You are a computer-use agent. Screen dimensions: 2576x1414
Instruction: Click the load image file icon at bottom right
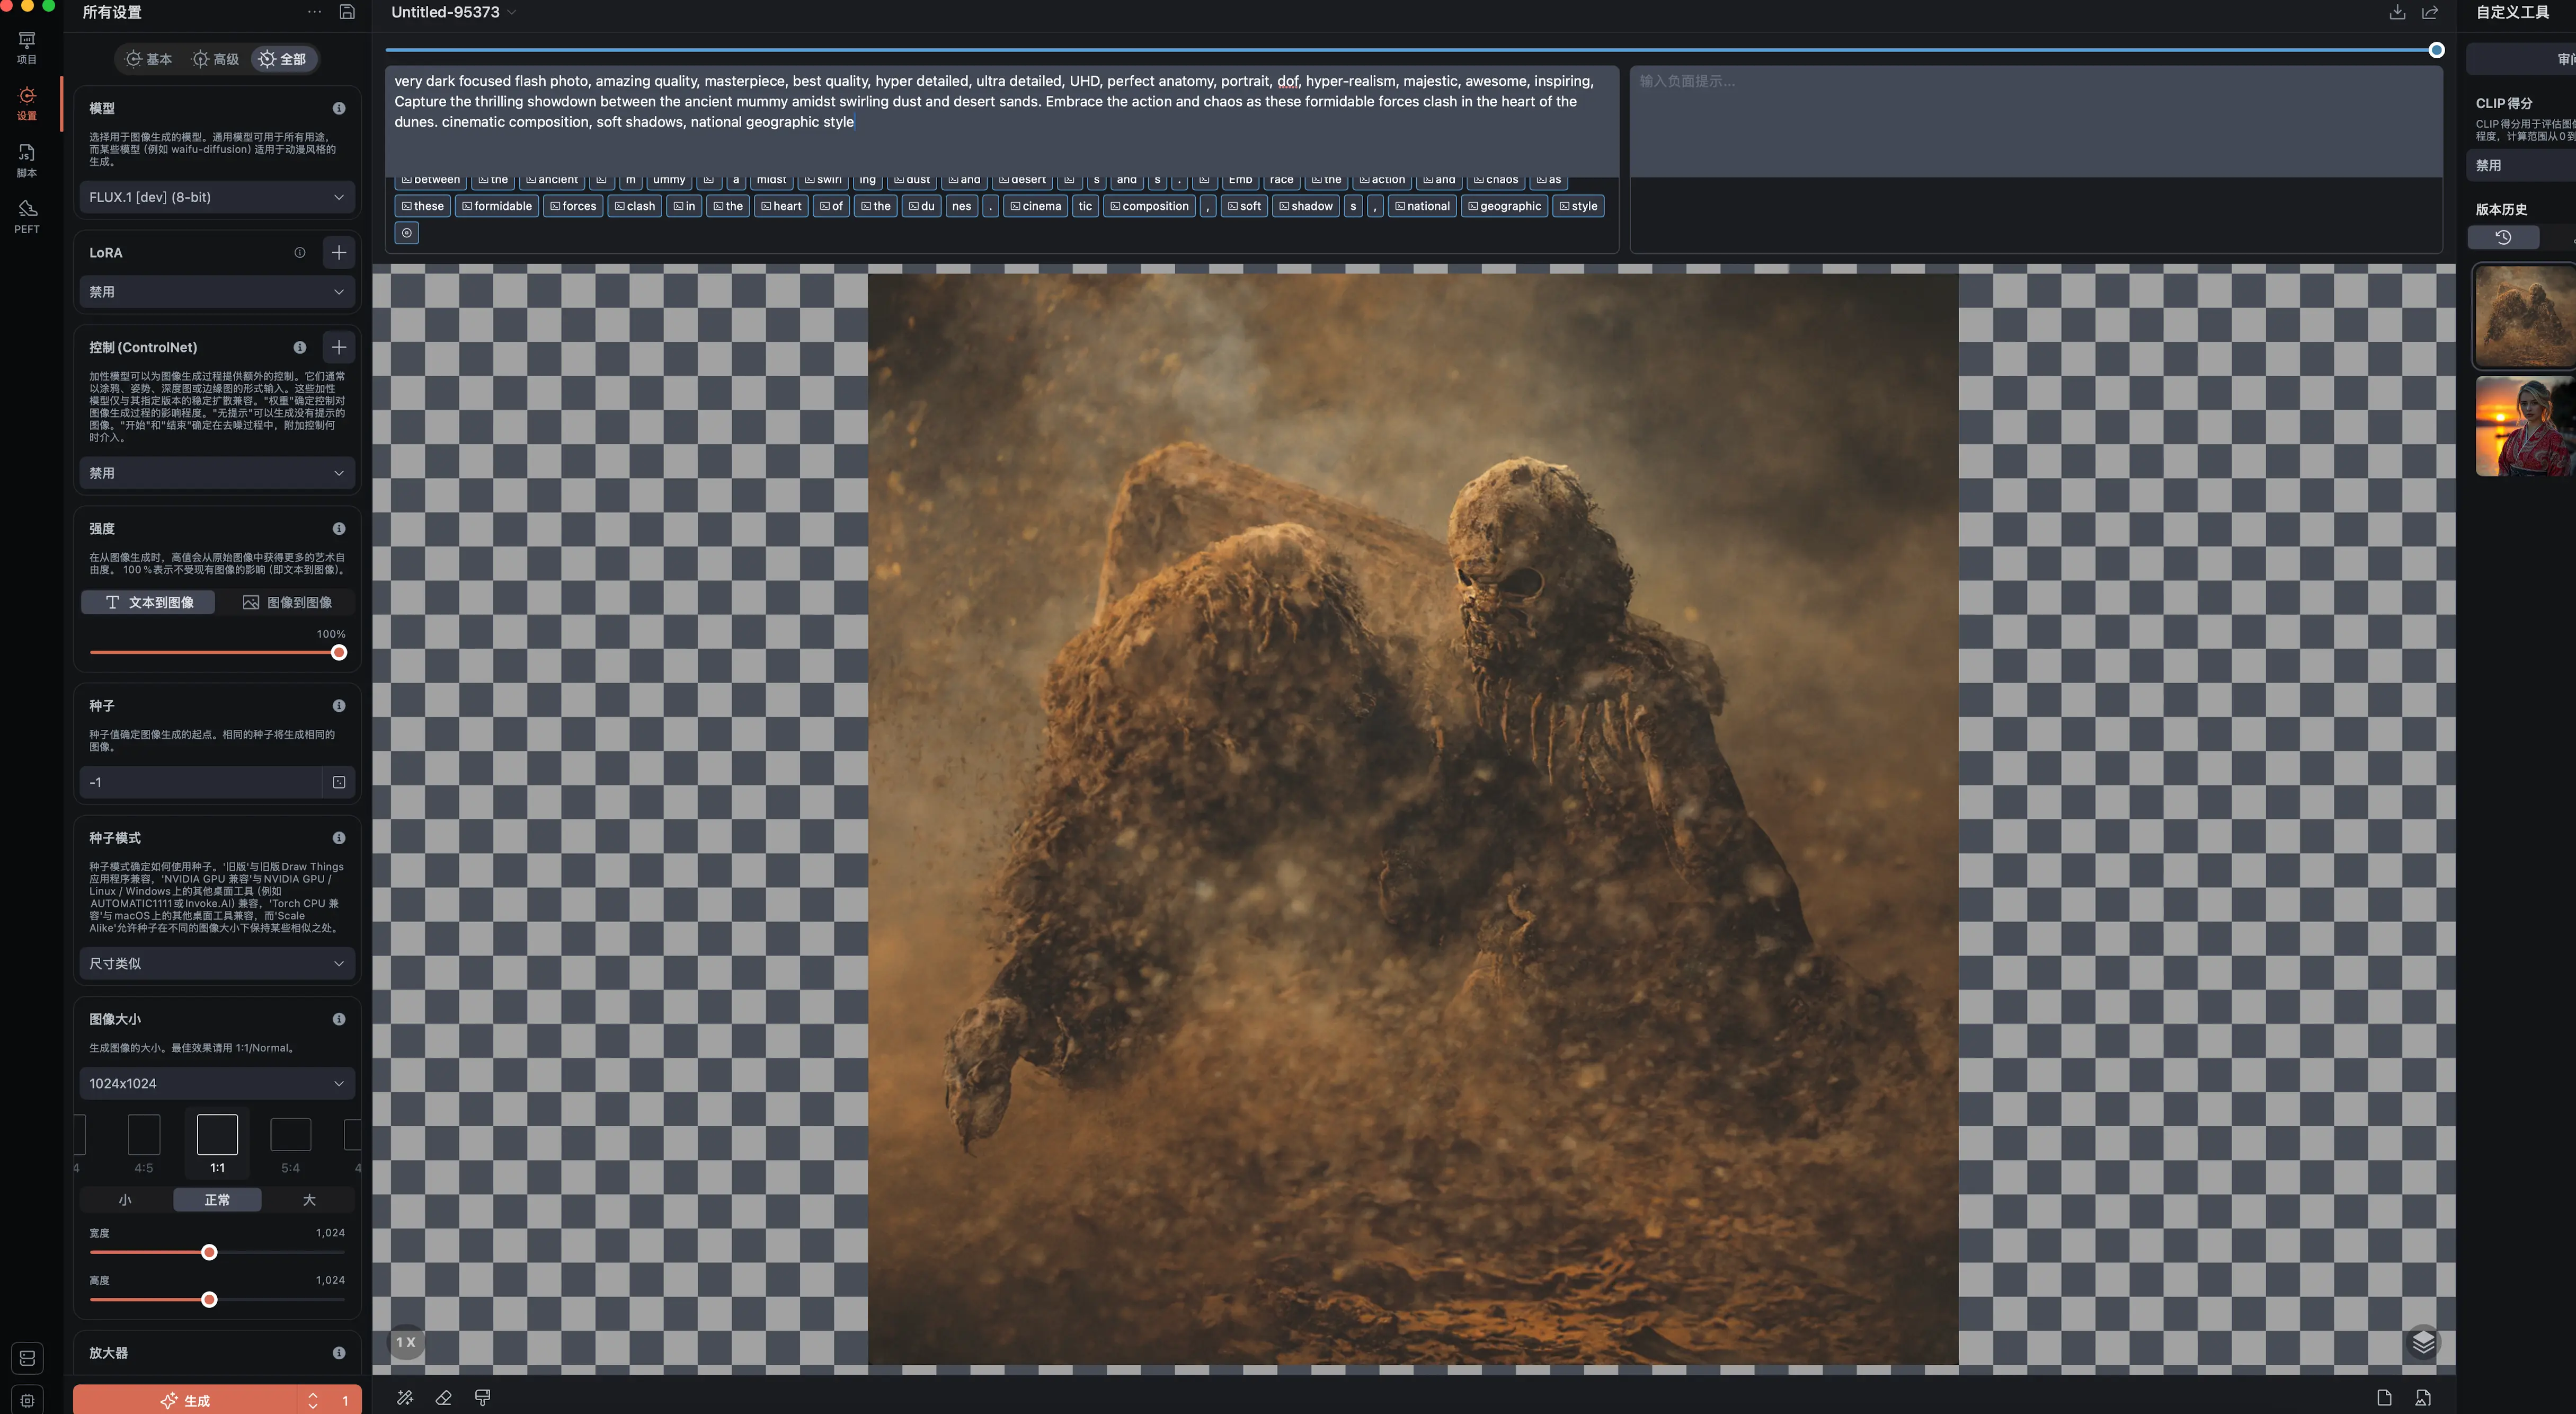coord(2423,1398)
